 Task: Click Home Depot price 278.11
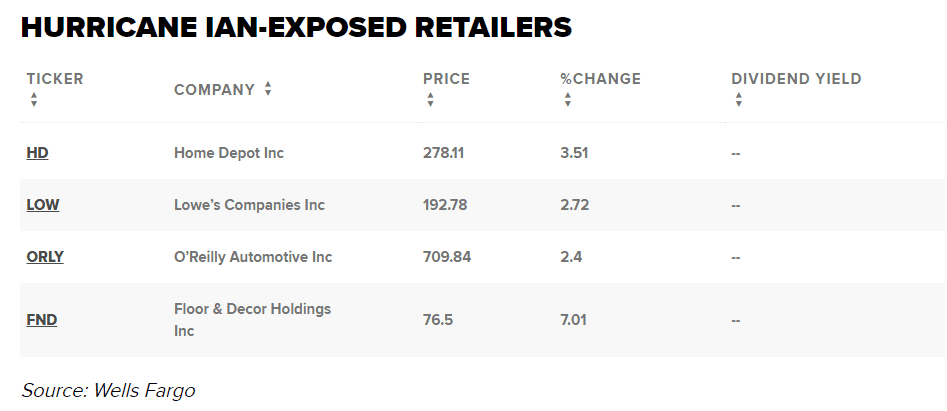point(444,153)
